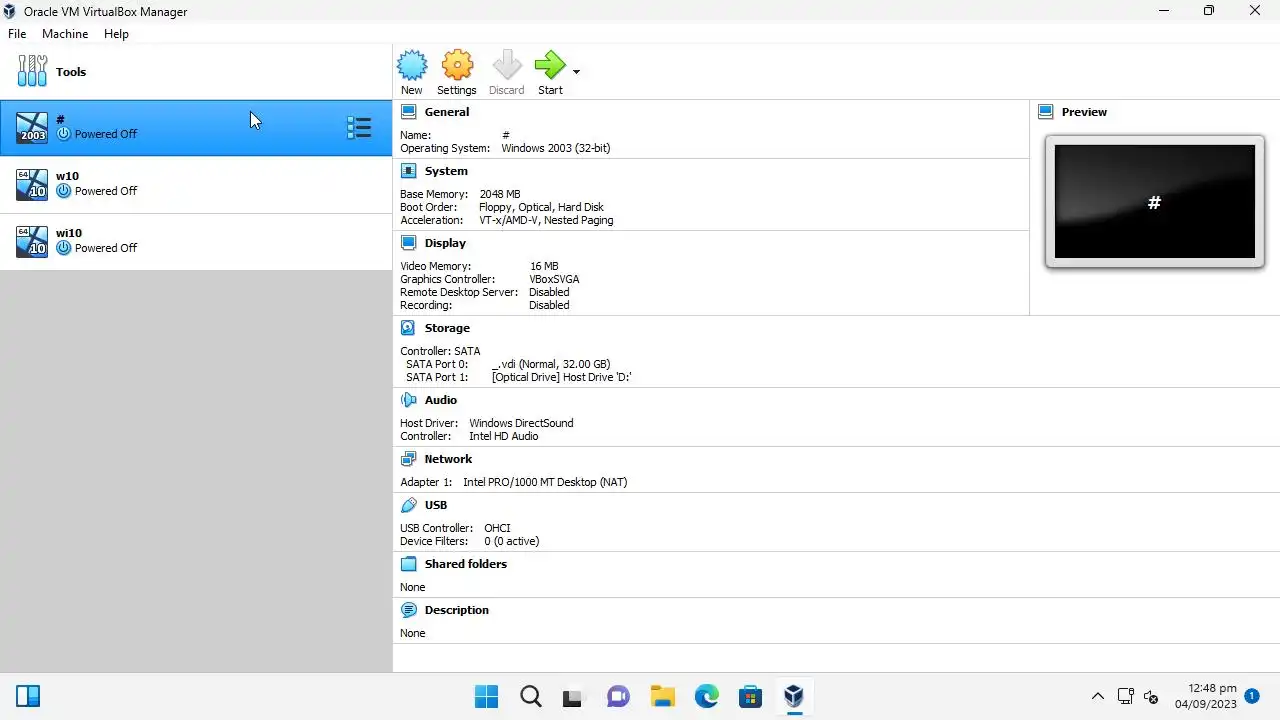Click the VM preview thumbnail
The image size is (1280, 720).
click(1155, 202)
